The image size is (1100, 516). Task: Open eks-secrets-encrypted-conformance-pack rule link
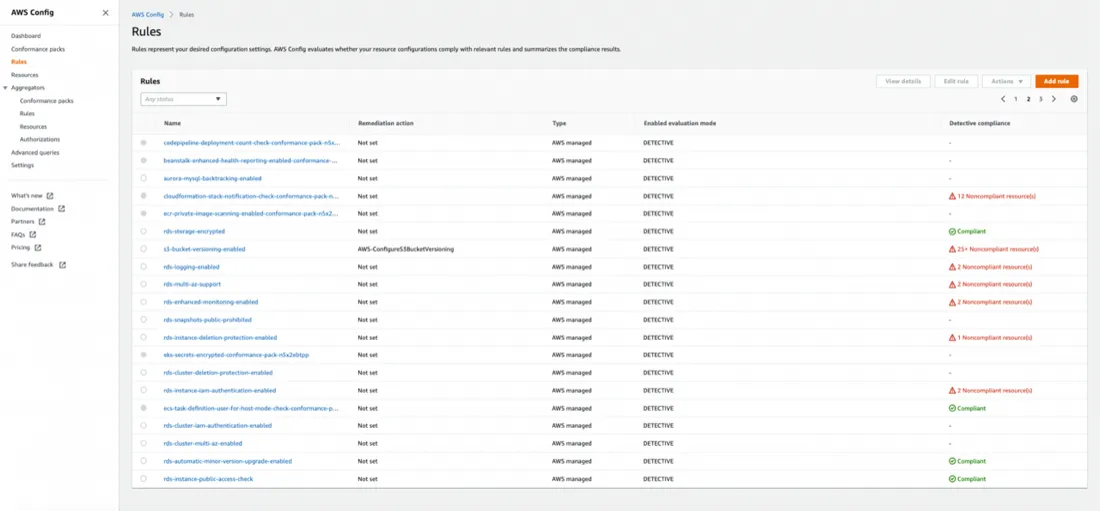(236, 355)
